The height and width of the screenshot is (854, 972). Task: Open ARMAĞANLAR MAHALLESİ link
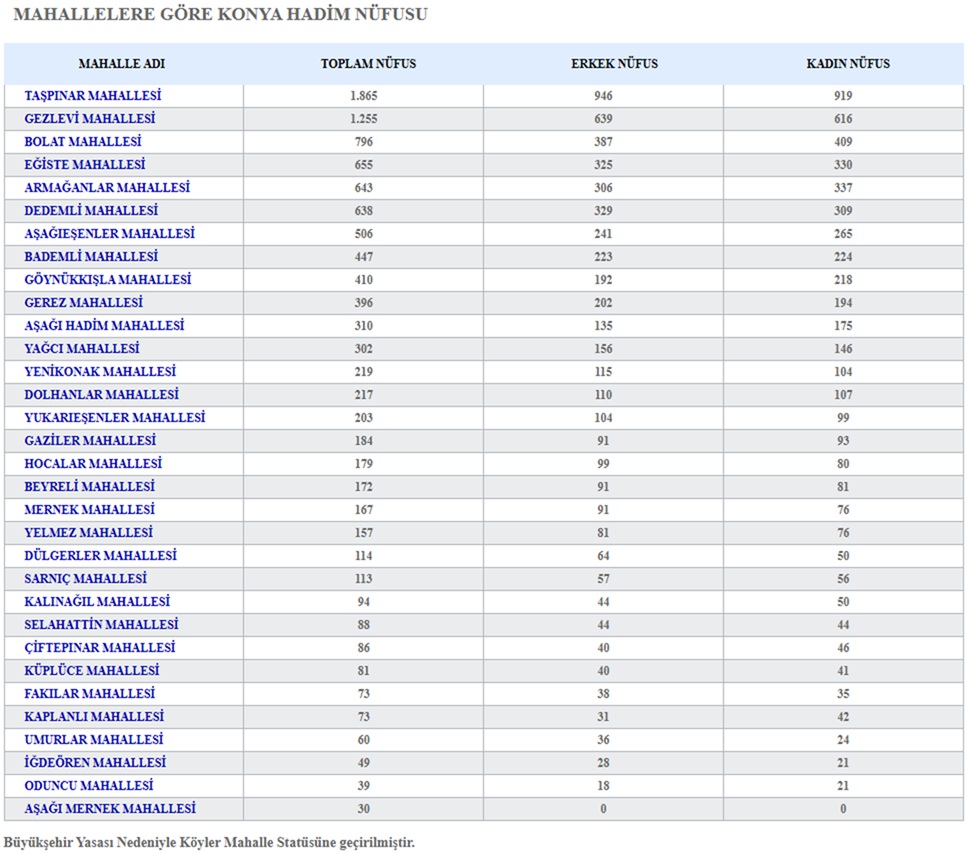[x=107, y=188]
